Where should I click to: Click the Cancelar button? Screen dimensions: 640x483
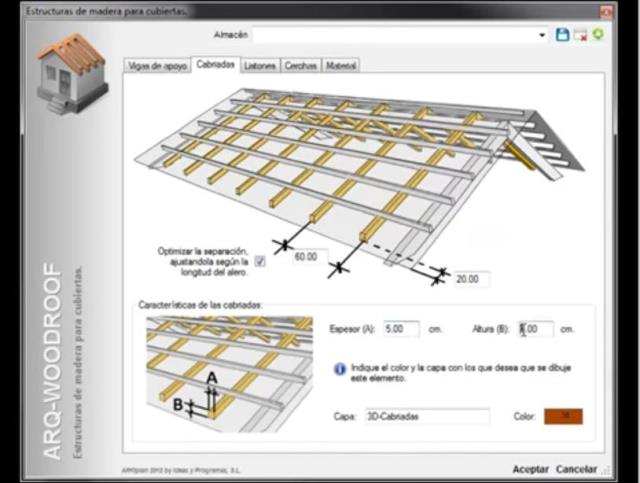point(576,469)
